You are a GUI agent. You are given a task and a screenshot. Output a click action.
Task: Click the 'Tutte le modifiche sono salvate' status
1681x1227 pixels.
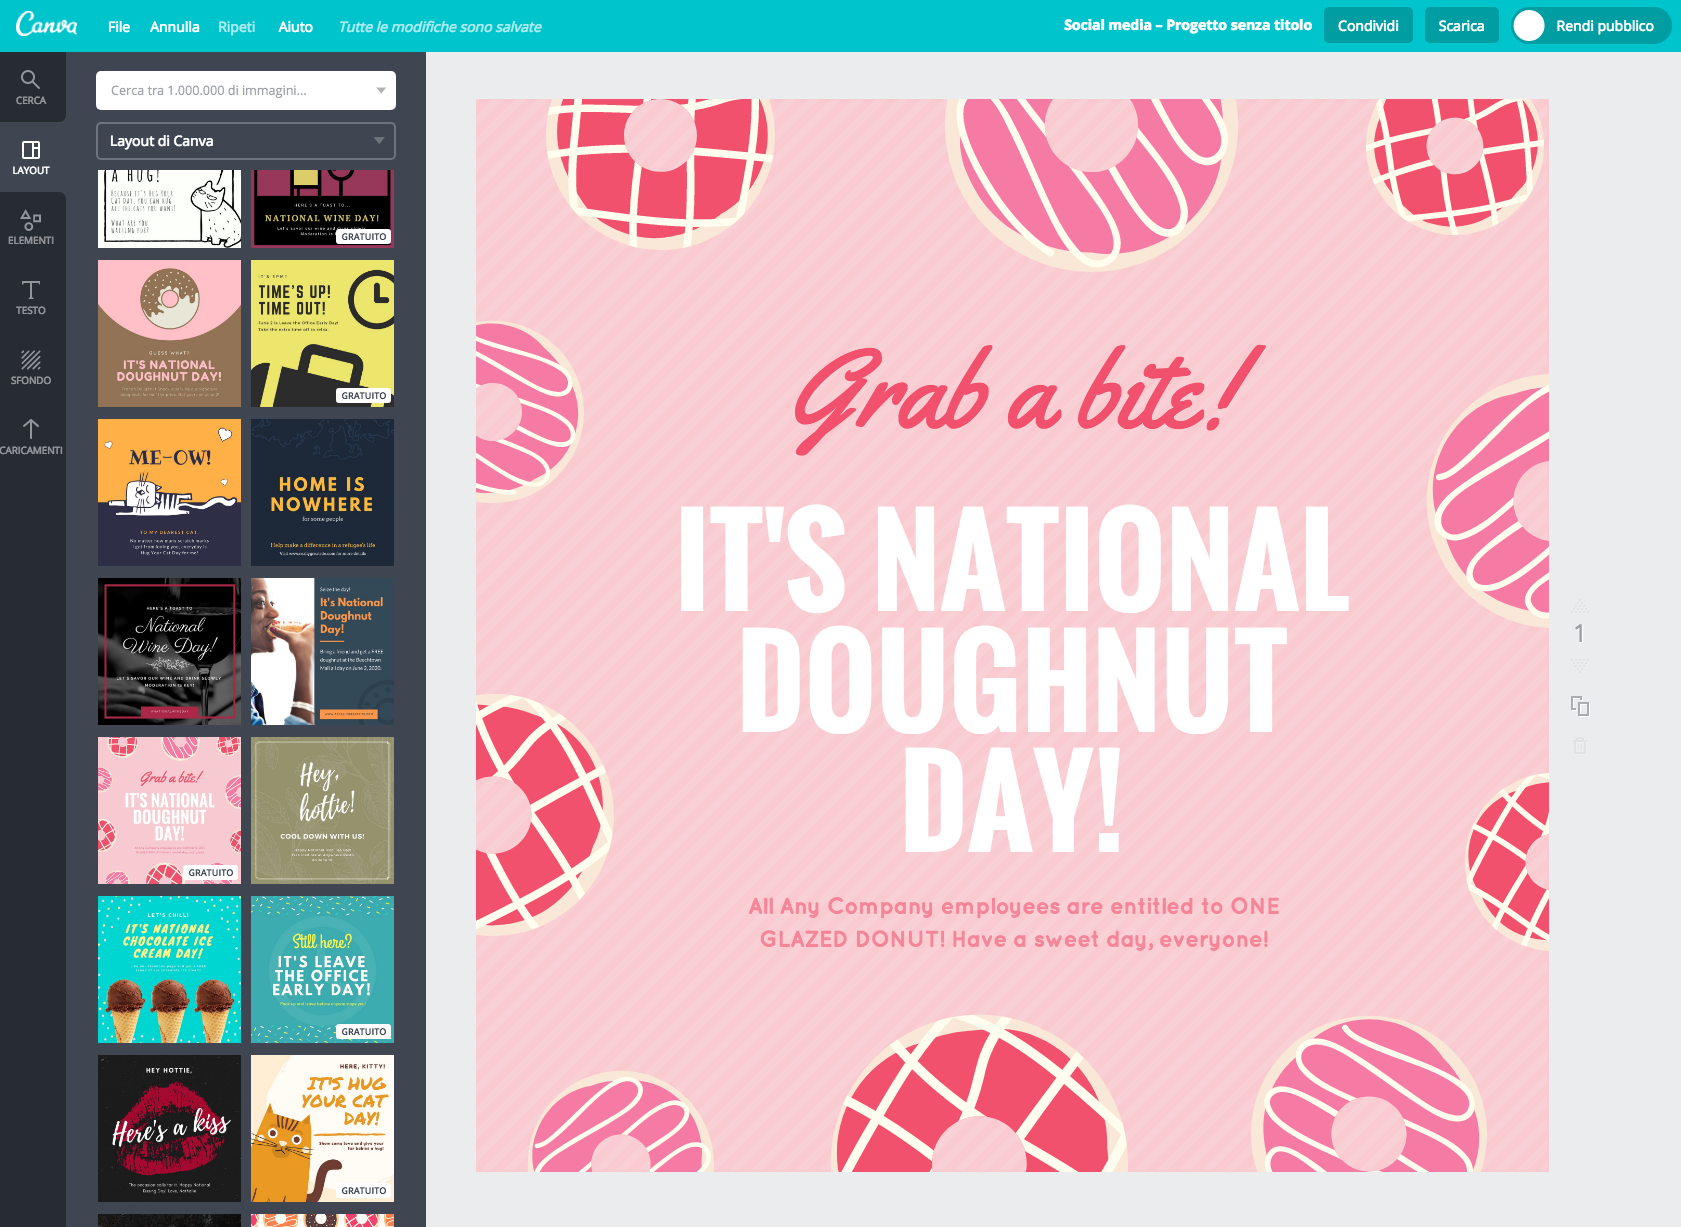tap(440, 27)
